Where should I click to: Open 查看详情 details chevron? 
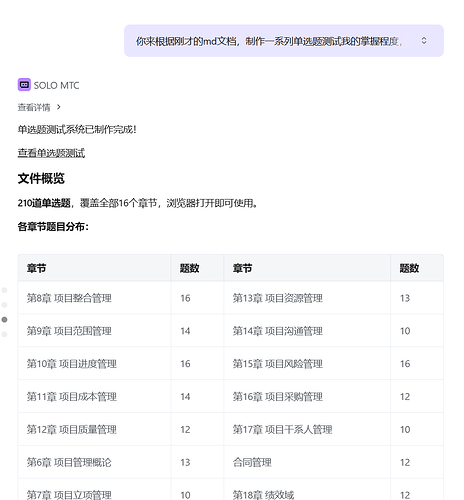click(59, 107)
